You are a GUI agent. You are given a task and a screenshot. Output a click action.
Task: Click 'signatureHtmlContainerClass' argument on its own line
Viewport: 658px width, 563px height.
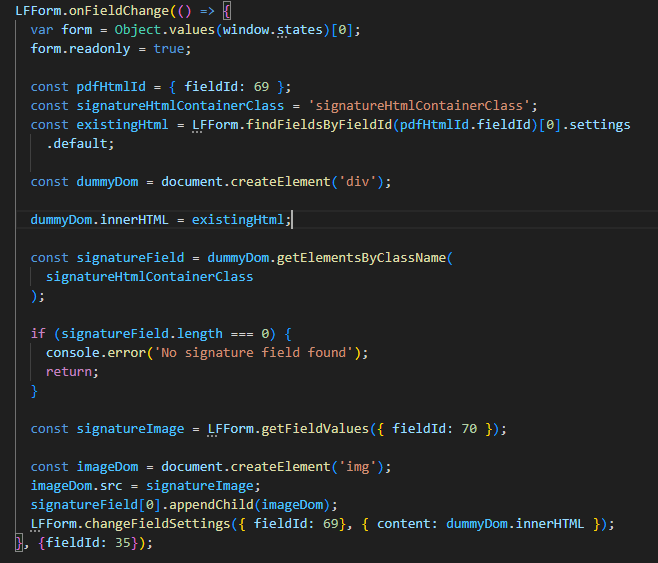coord(149,277)
